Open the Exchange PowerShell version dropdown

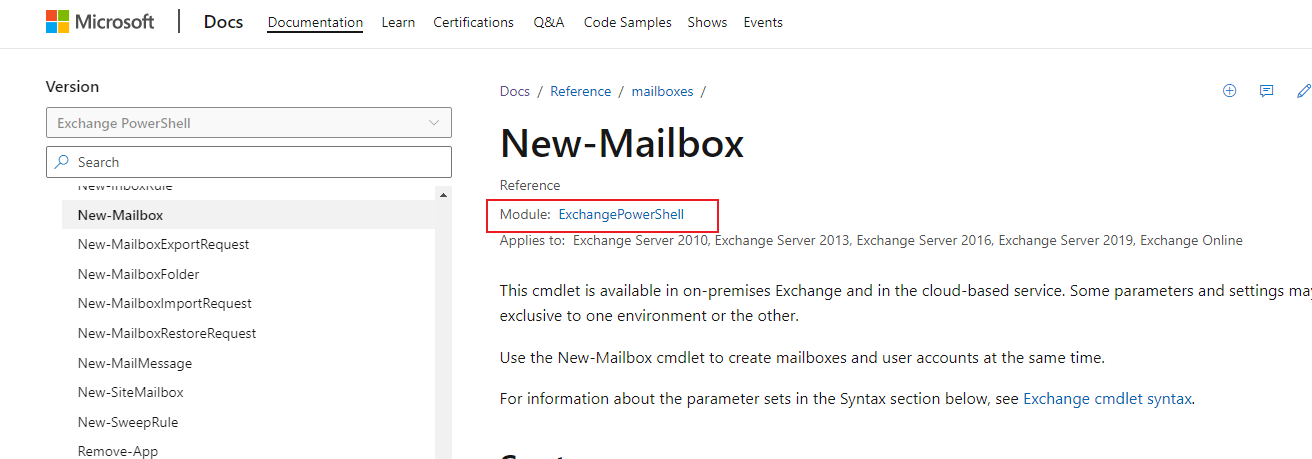point(249,123)
